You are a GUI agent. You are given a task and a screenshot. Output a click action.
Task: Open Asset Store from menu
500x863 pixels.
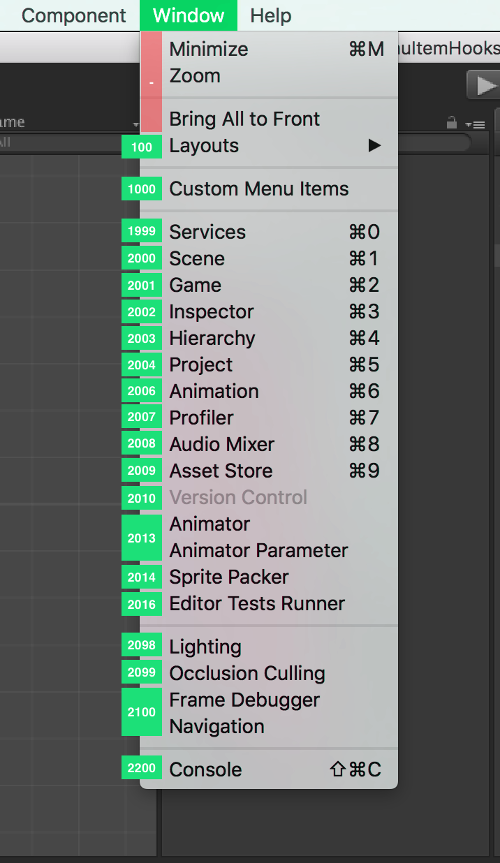tap(269, 471)
